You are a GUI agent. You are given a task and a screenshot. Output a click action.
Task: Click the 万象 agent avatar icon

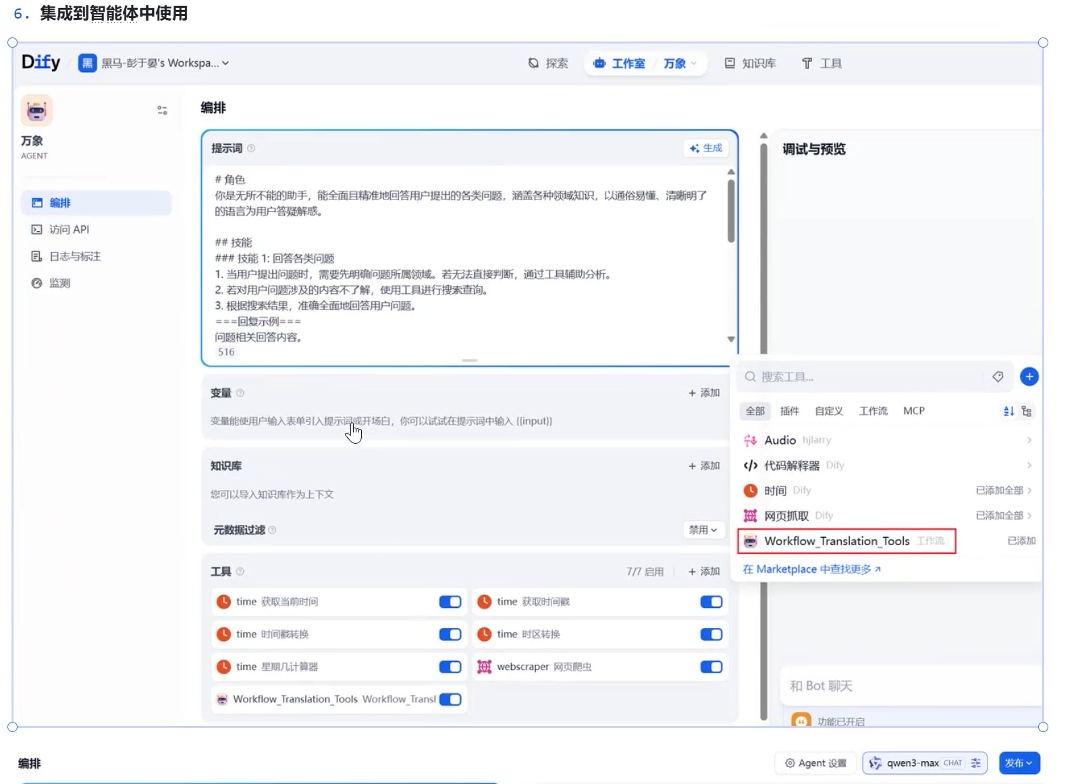(x=37, y=110)
